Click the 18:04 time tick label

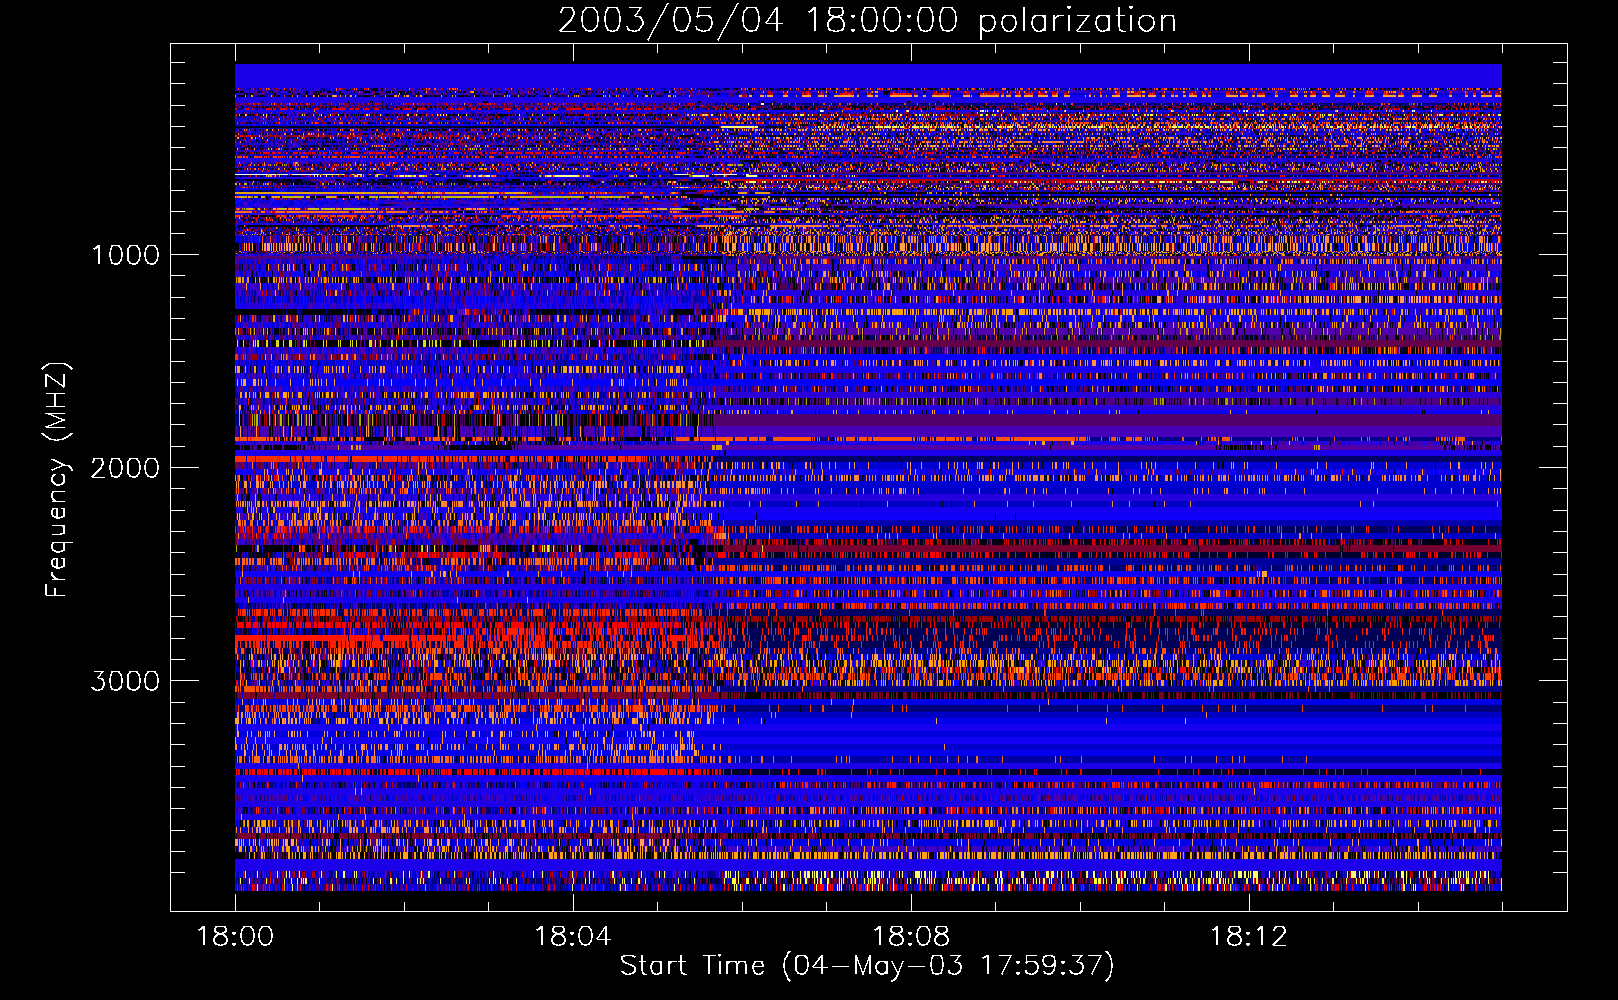click(573, 936)
